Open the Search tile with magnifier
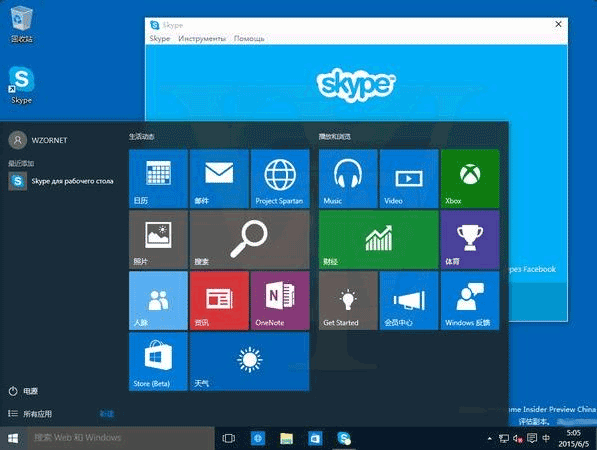Viewport: 597px width, 450px height. click(250, 240)
